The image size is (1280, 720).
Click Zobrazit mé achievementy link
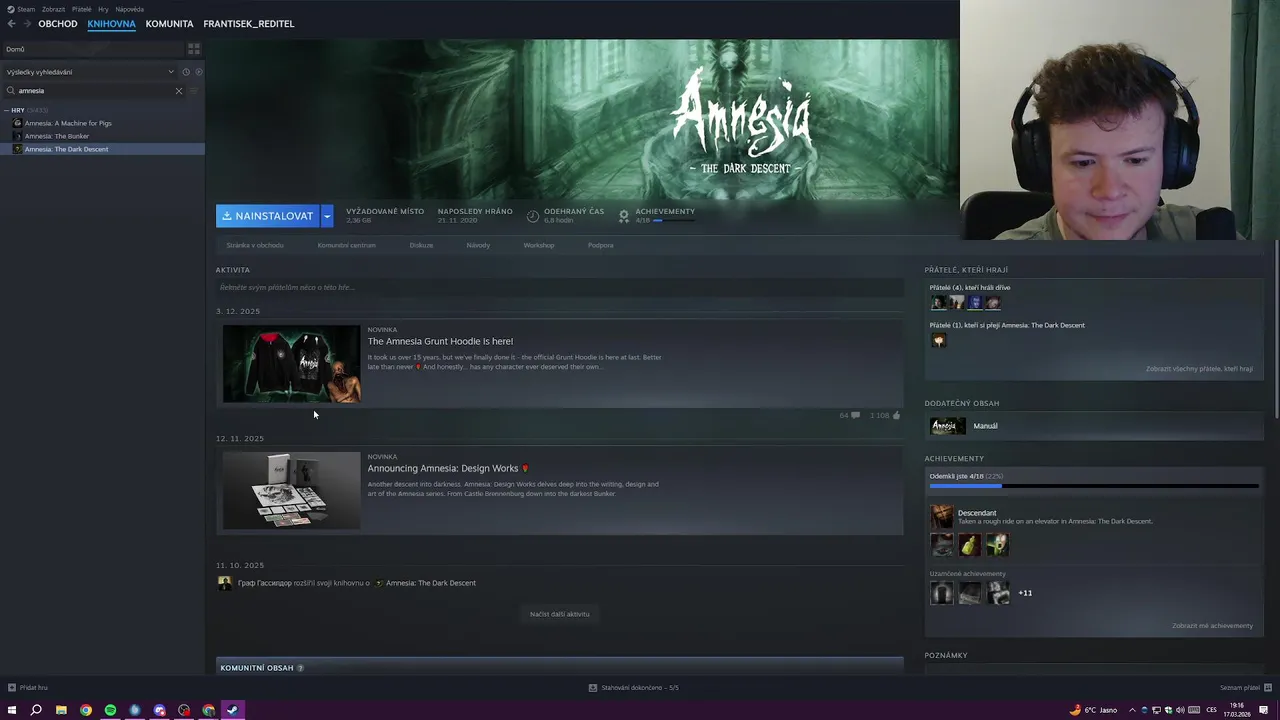pos(1212,626)
